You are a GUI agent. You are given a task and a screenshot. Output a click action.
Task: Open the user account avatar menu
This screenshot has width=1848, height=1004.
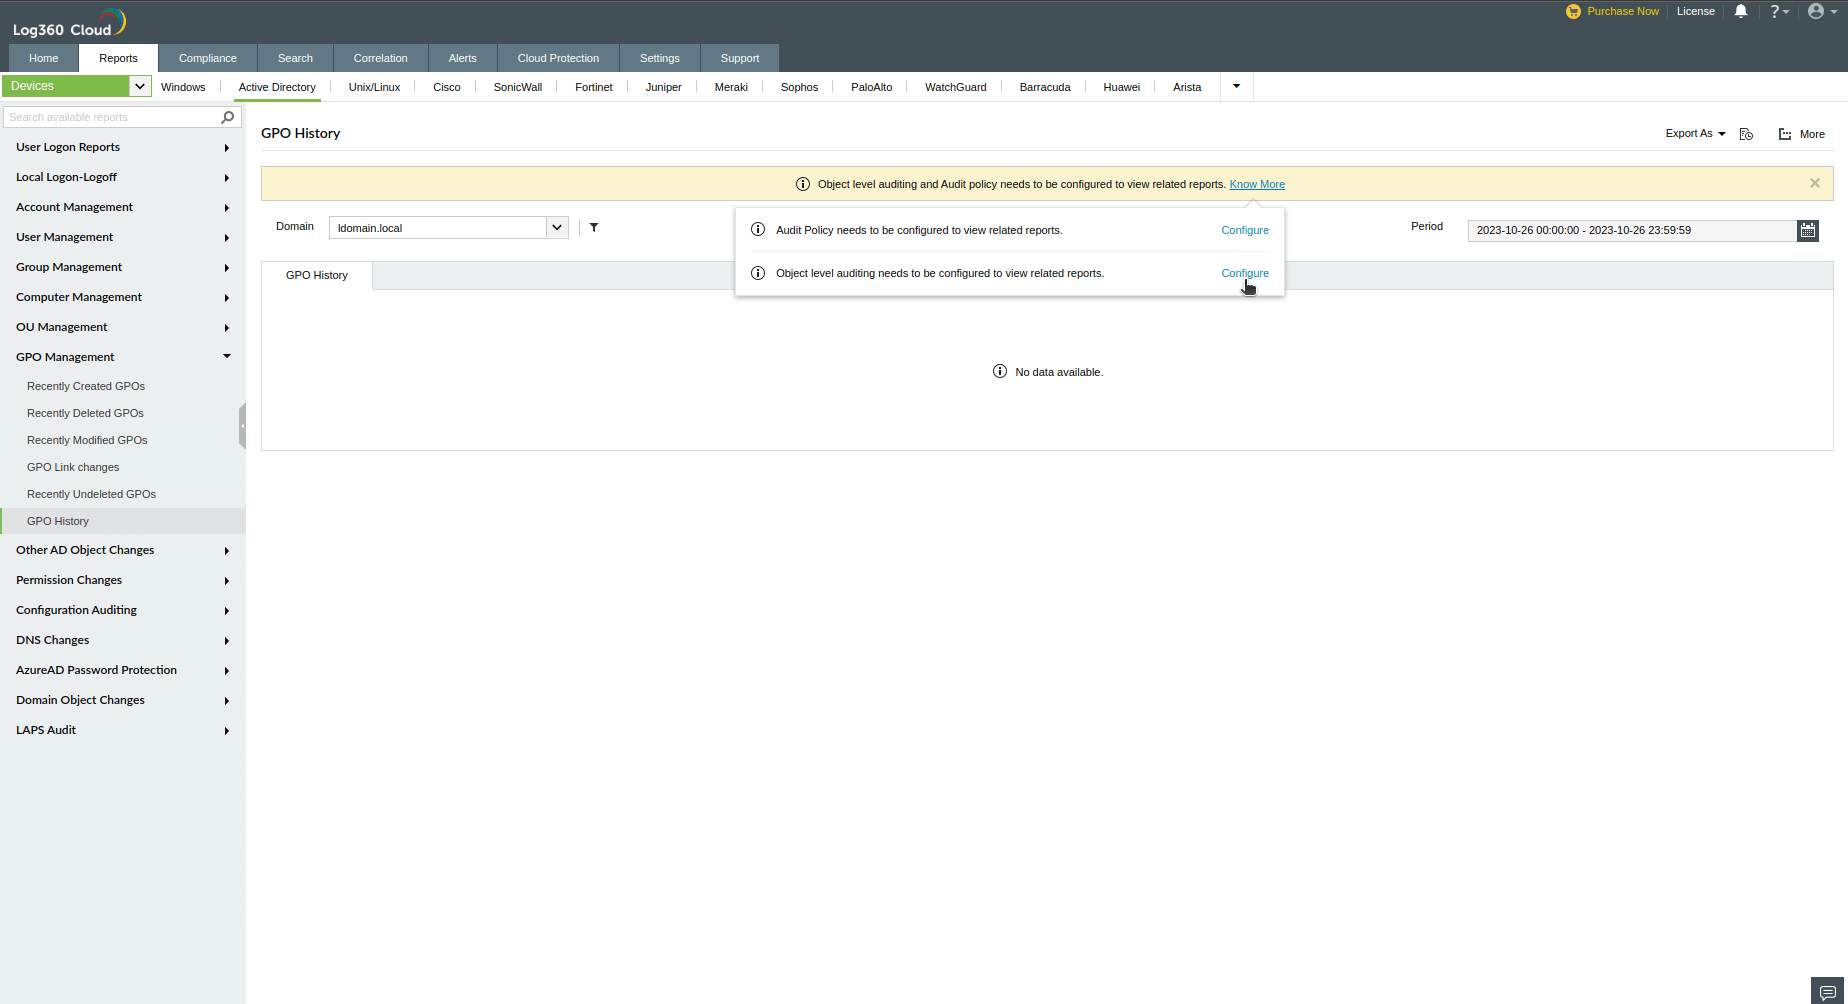(1822, 11)
